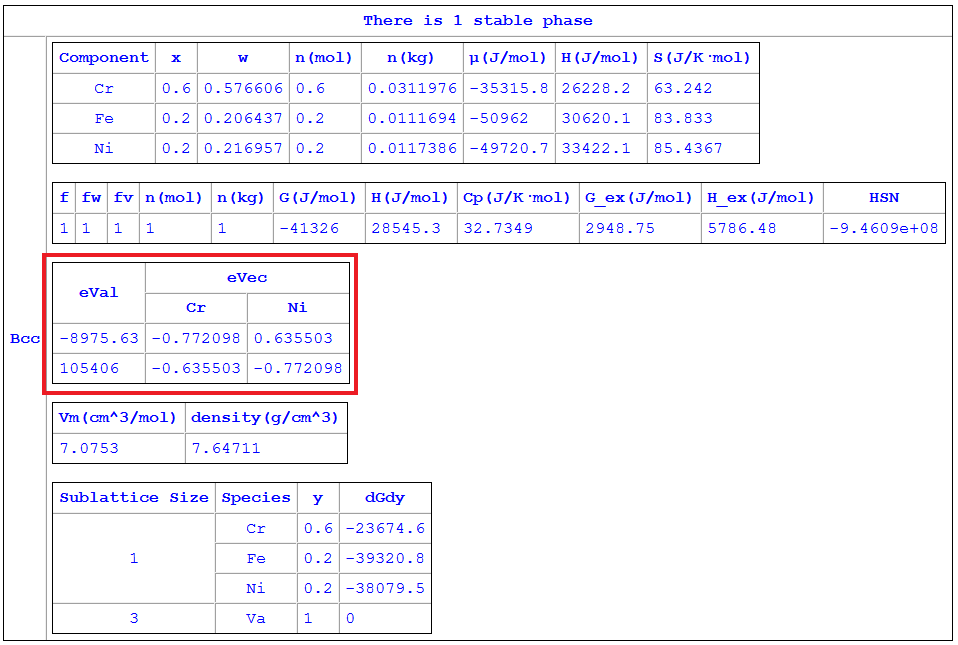Click the 'Sublattice Size' column header
958x645 pixels.
click(134, 498)
